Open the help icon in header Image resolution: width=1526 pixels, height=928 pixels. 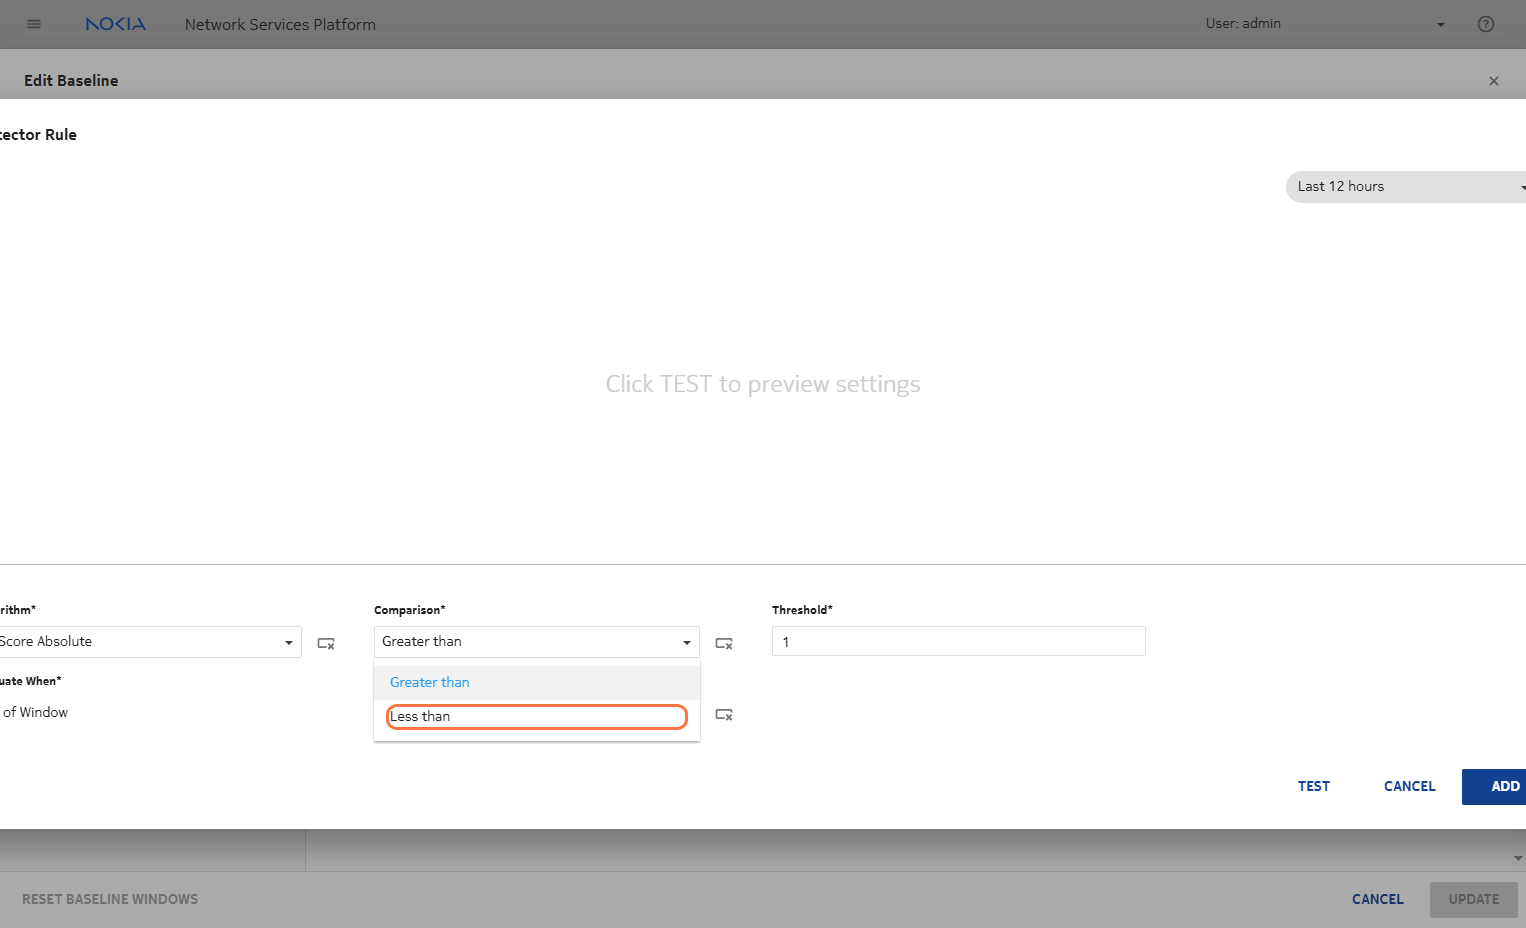[x=1485, y=24]
